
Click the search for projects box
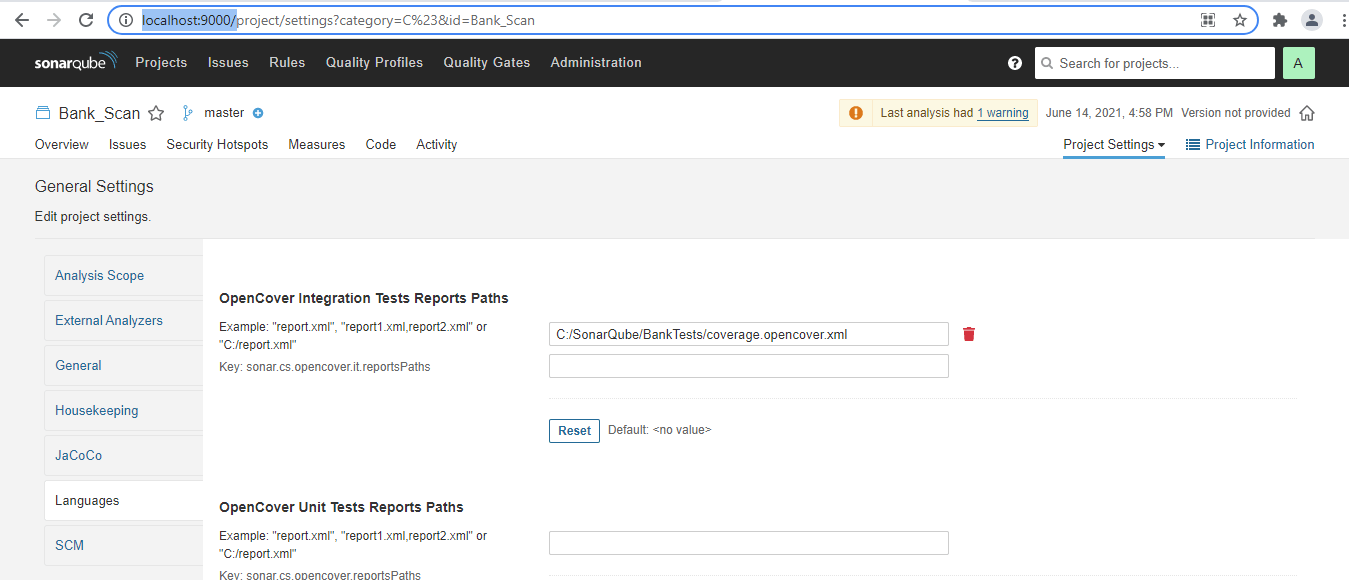tap(1154, 62)
